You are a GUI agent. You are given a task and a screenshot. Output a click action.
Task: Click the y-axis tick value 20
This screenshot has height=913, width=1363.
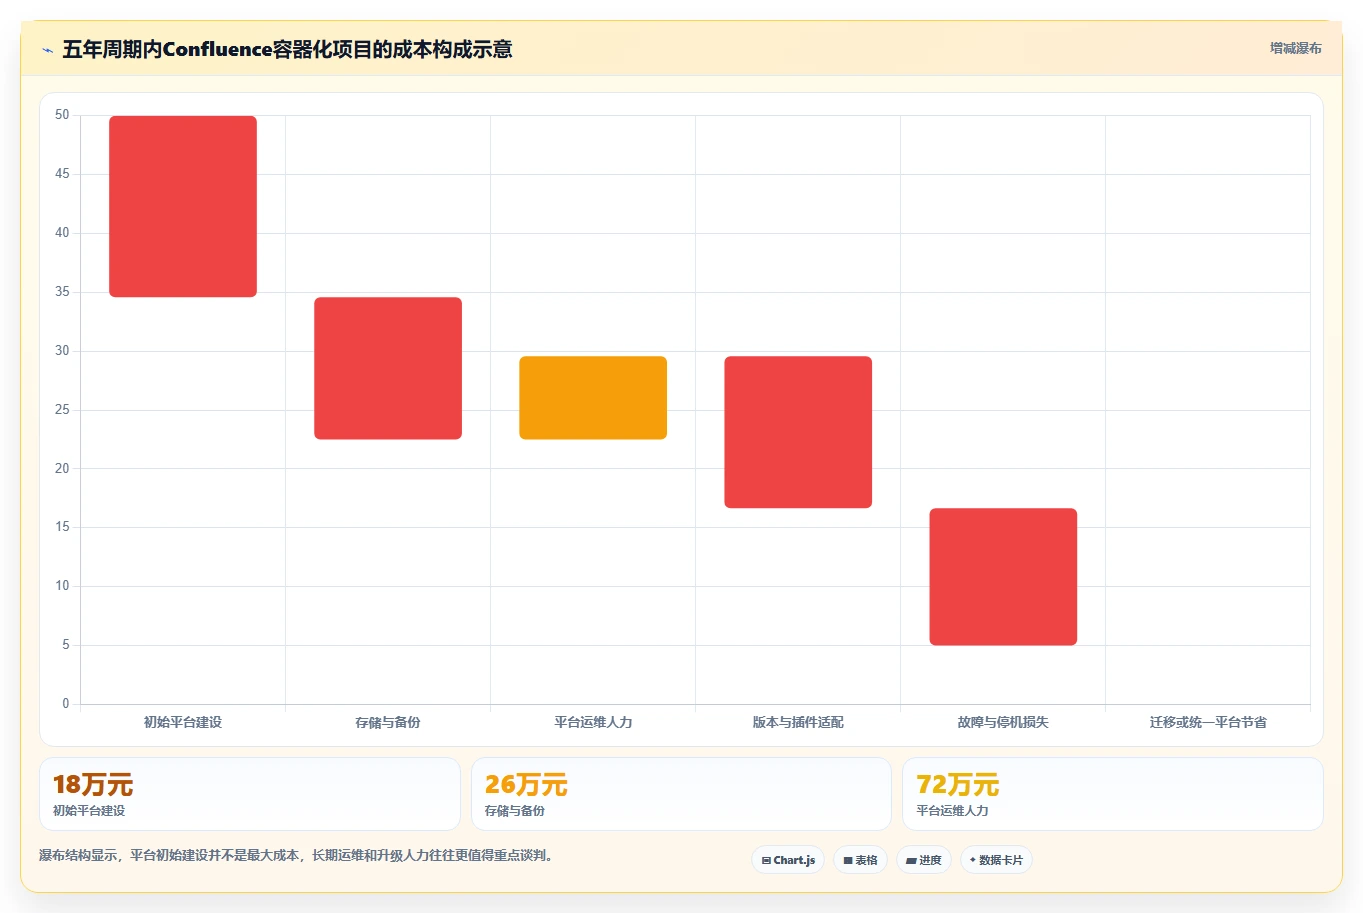62,469
